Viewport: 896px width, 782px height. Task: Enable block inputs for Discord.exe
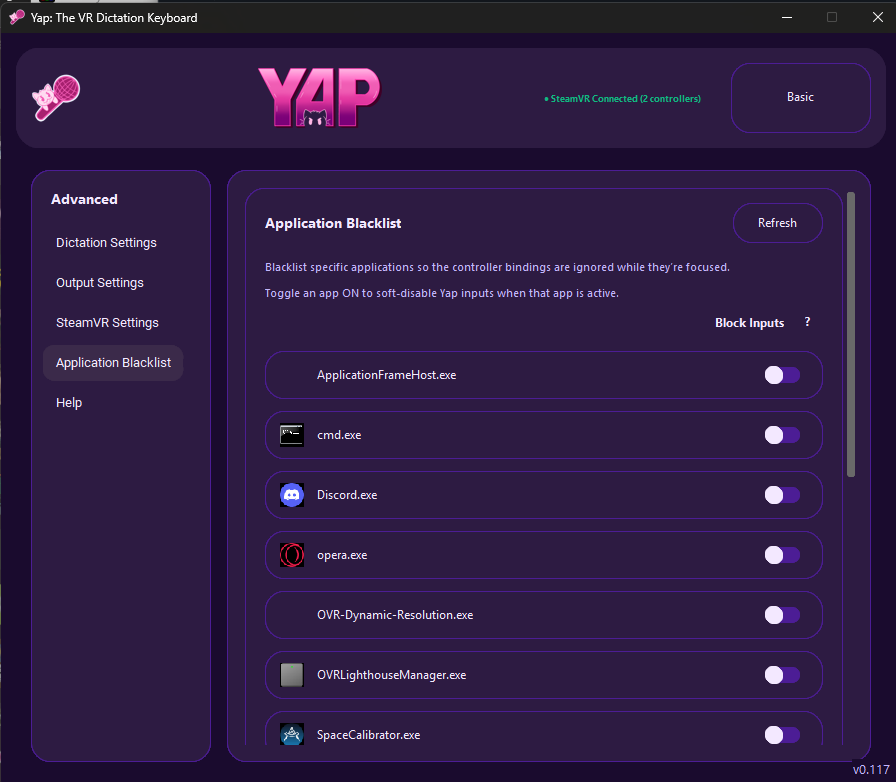pyautogui.click(x=782, y=495)
